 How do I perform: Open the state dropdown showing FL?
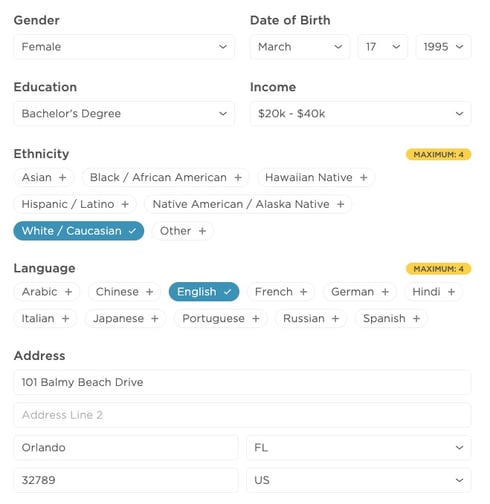tap(359, 448)
